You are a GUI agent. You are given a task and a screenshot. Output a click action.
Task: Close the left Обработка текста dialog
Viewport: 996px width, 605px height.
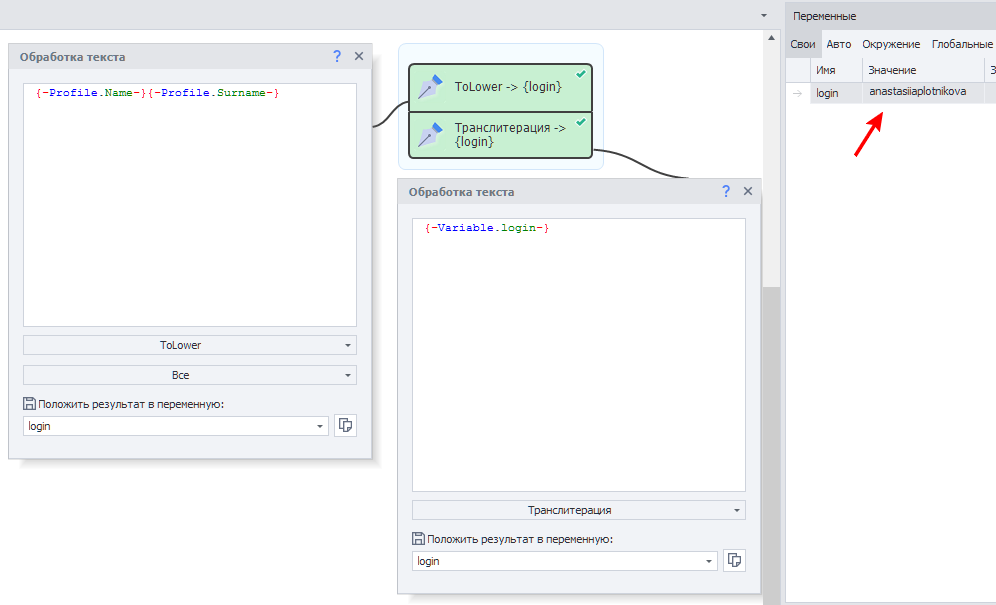(x=358, y=57)
